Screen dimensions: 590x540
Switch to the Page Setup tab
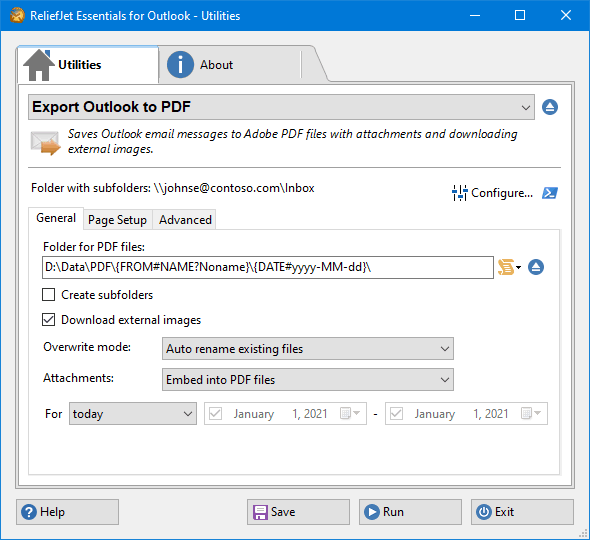117,220
